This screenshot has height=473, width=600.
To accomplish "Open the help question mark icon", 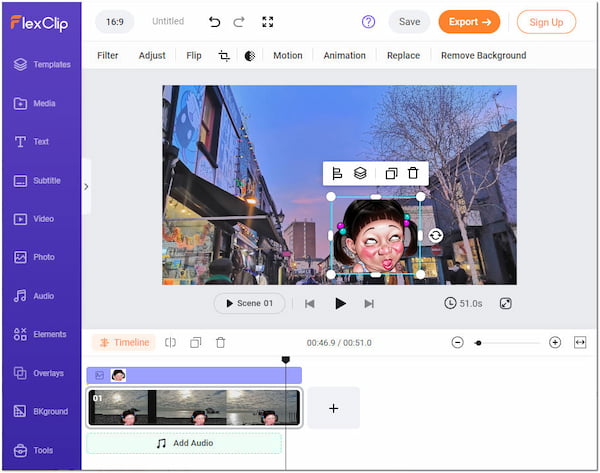I will (368, 22).
